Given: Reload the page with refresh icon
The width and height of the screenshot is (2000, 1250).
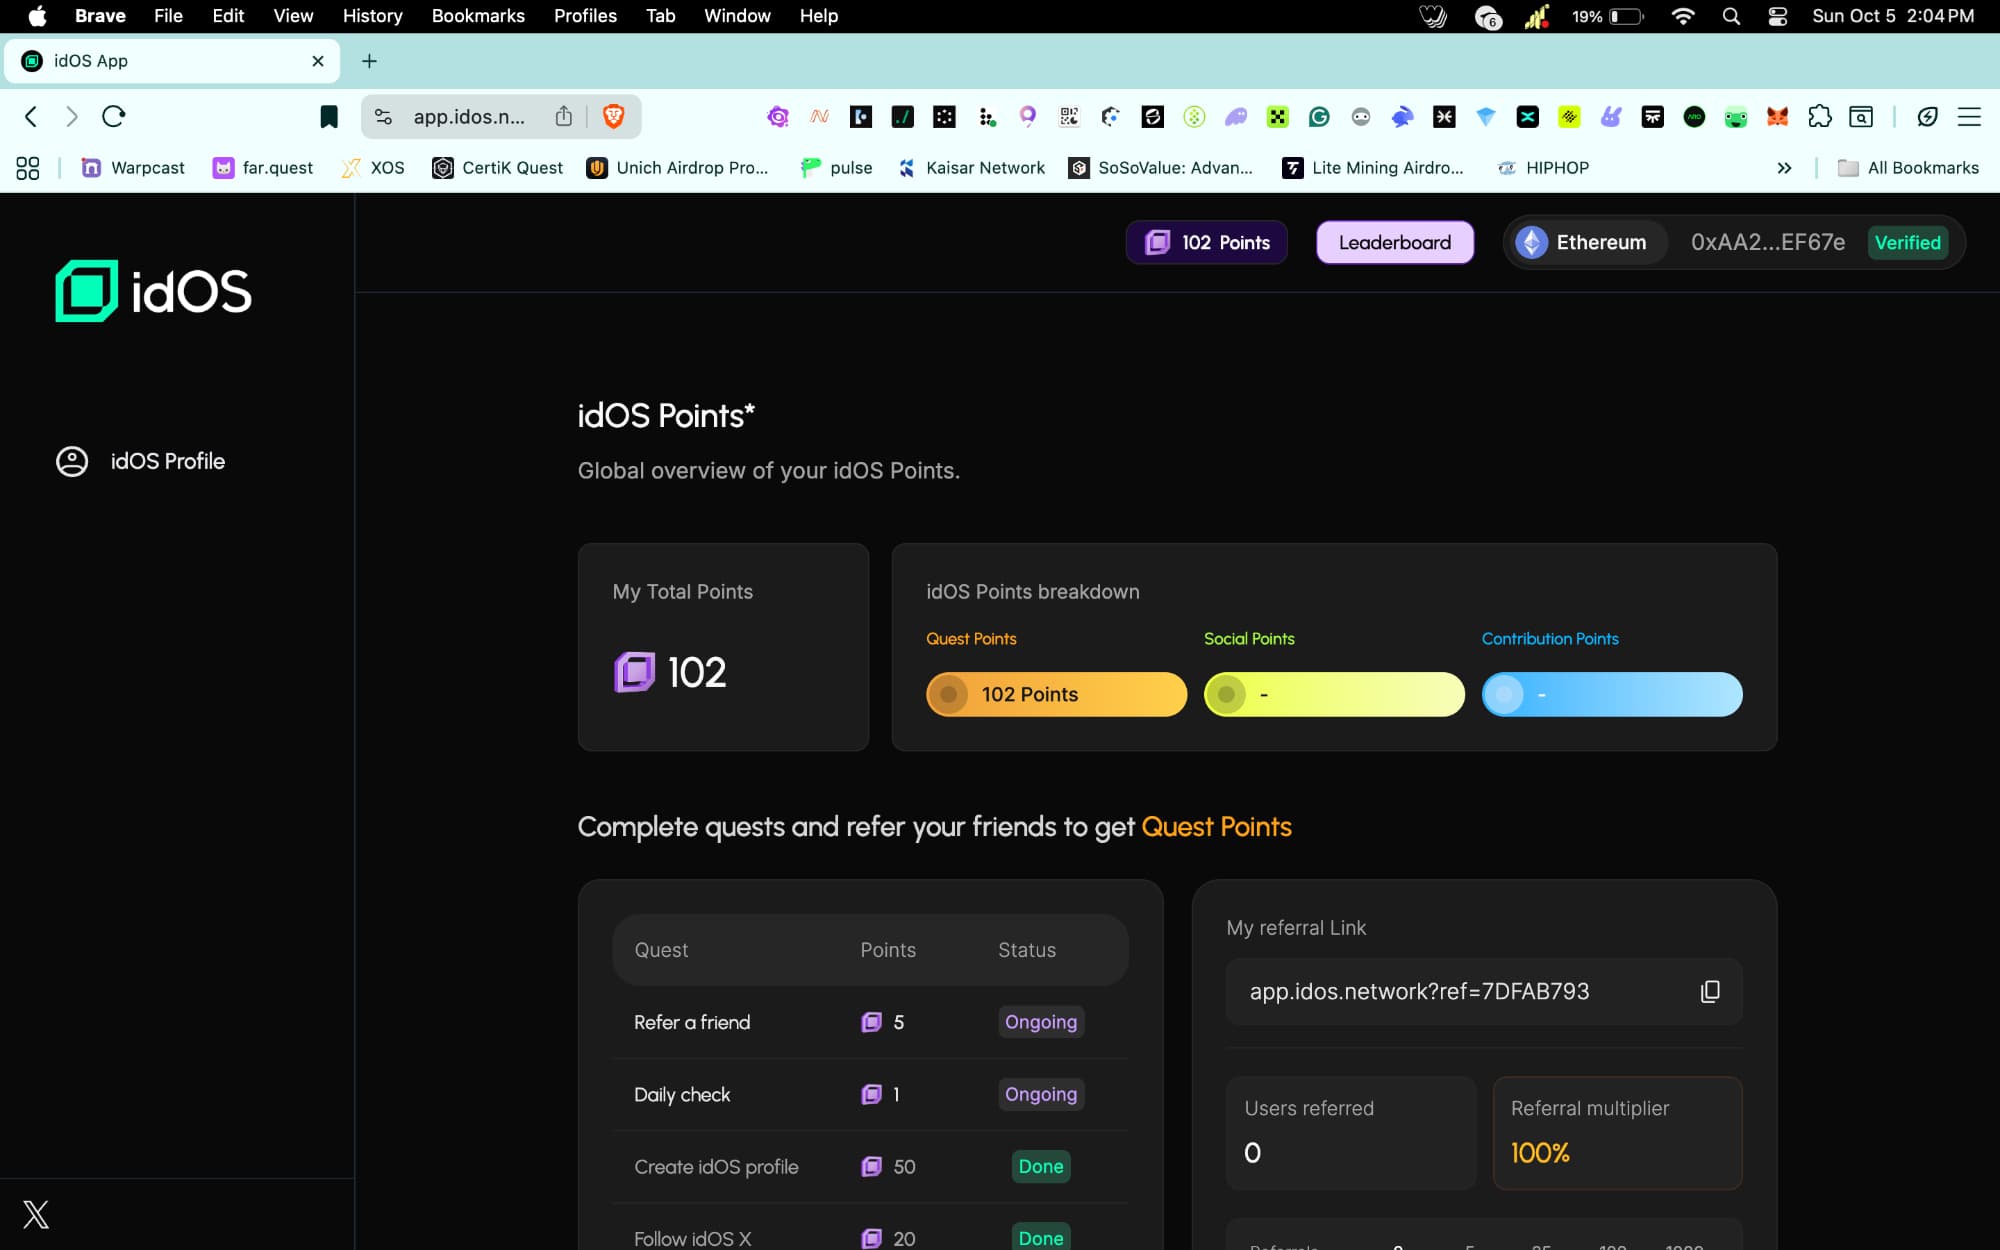Looking at the screenshot, I should 114,117.
